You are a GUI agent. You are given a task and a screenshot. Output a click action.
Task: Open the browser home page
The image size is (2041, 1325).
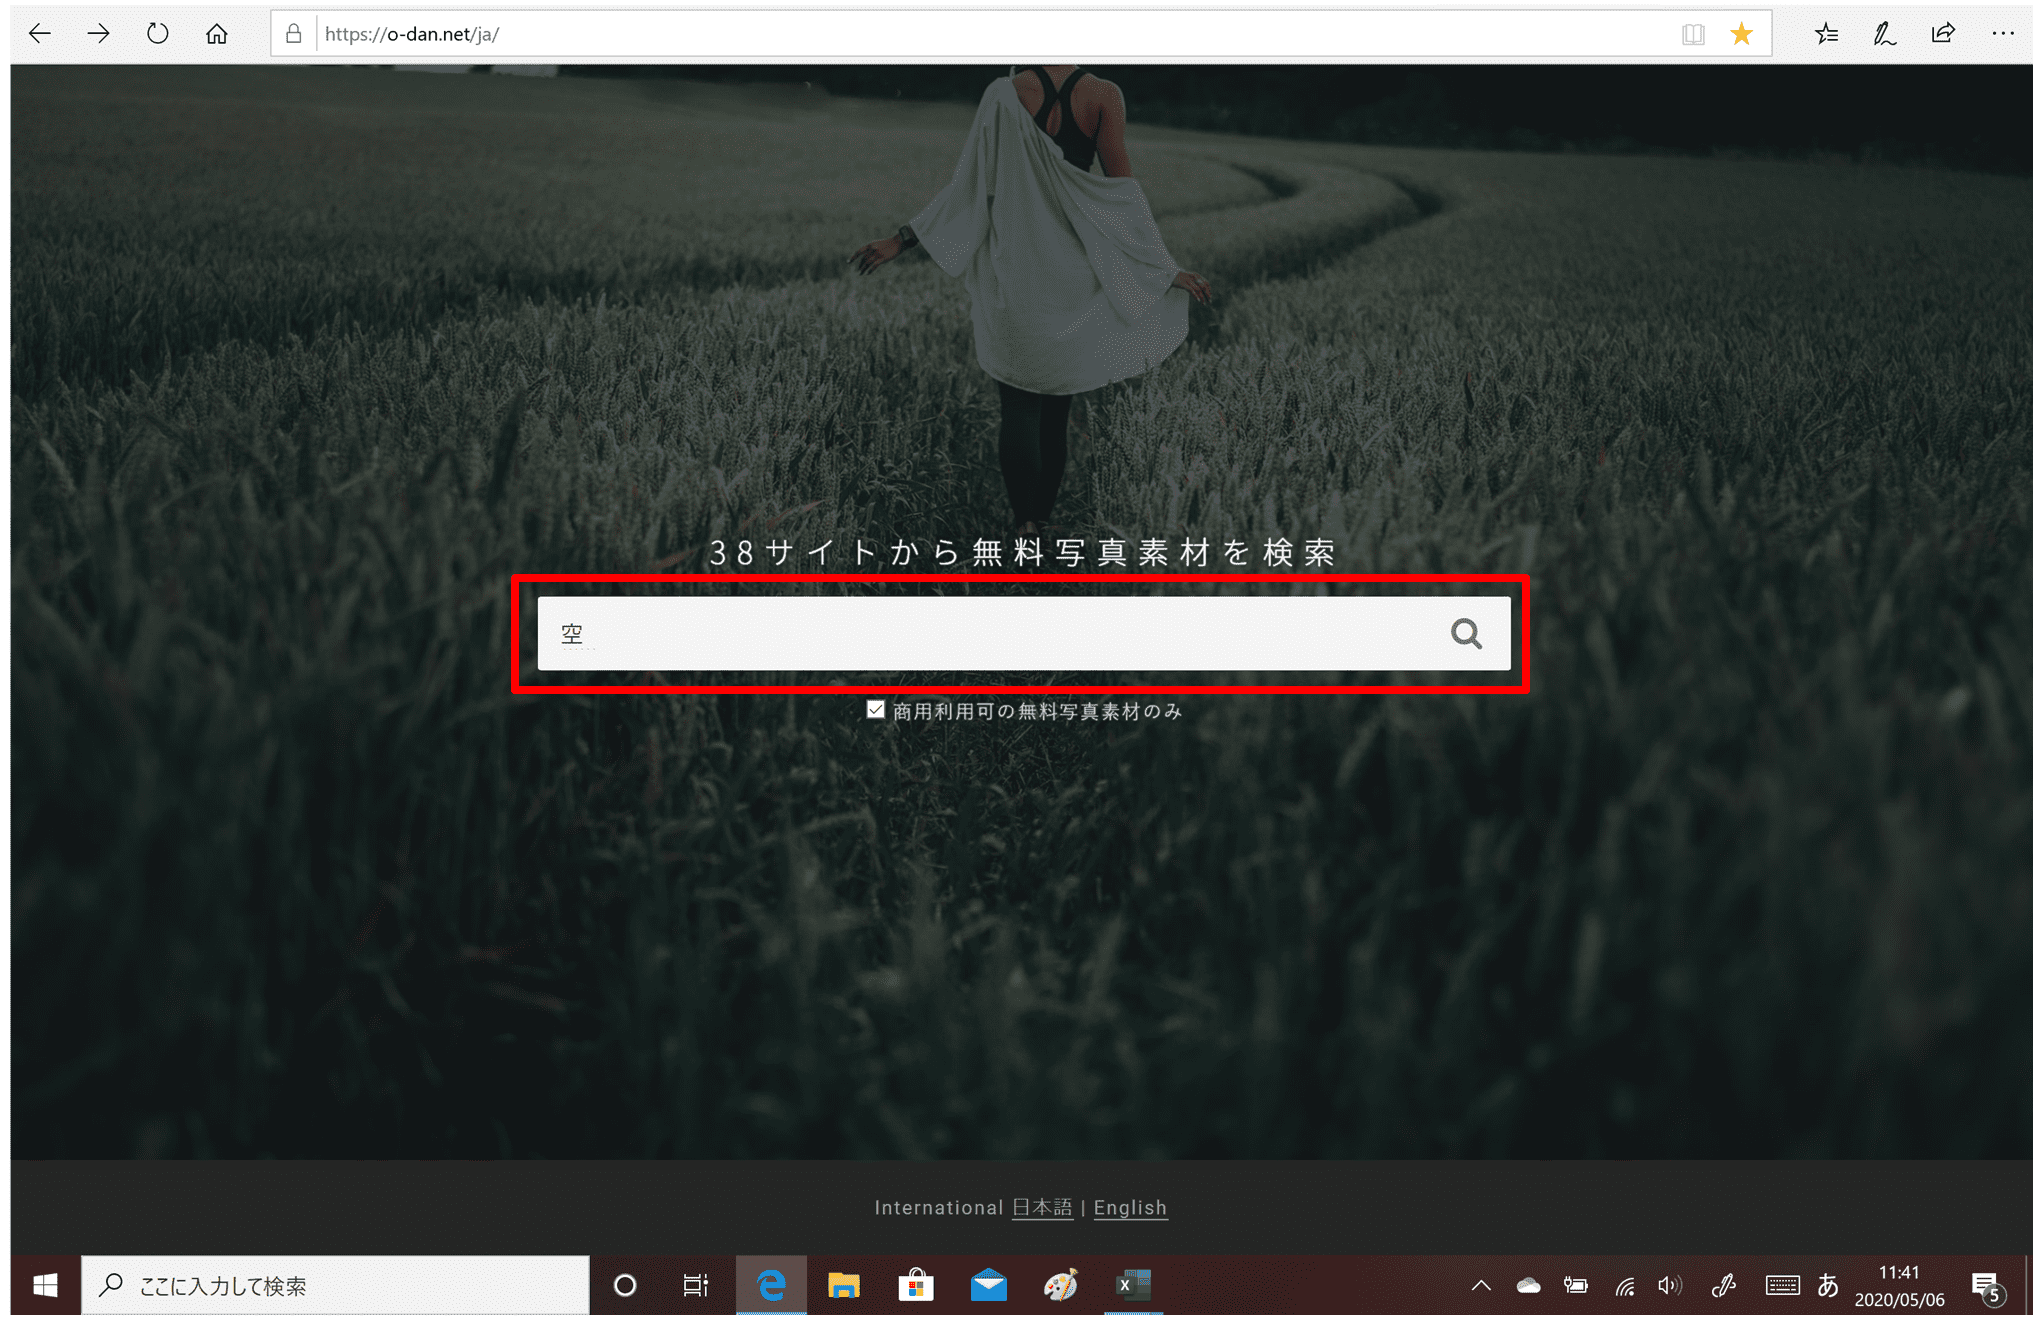(216, 34)
